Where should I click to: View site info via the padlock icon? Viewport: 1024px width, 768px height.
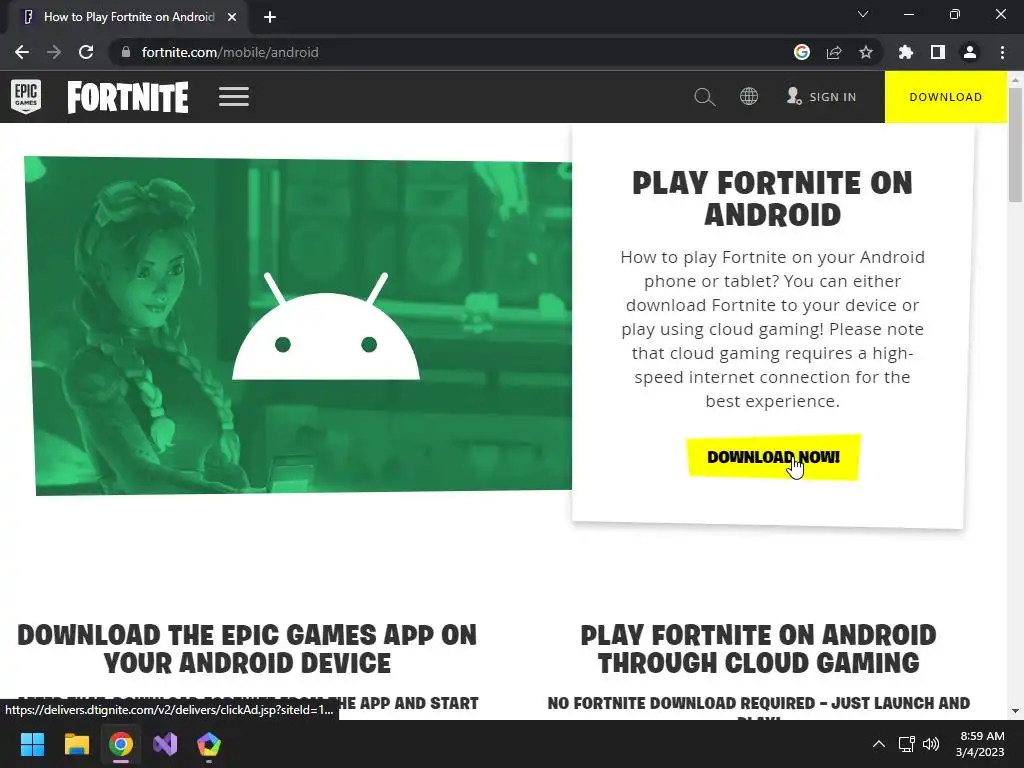click(126, 52)
